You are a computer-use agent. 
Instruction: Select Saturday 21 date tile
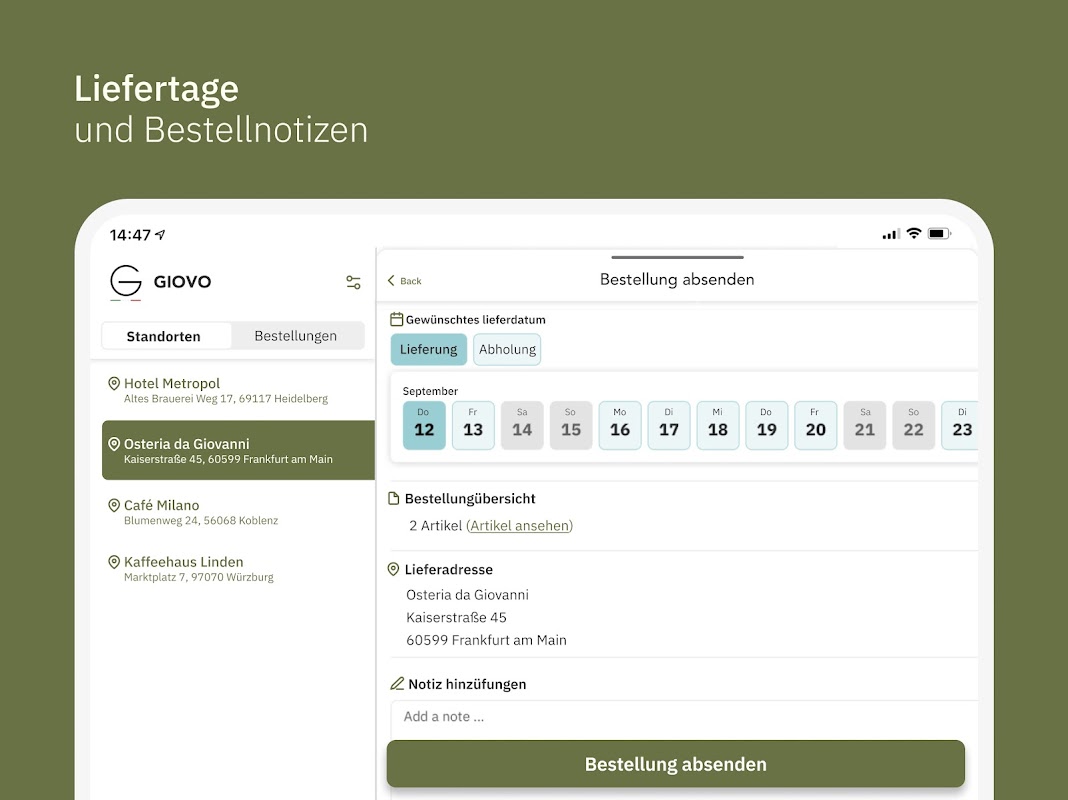coord(865,425)
